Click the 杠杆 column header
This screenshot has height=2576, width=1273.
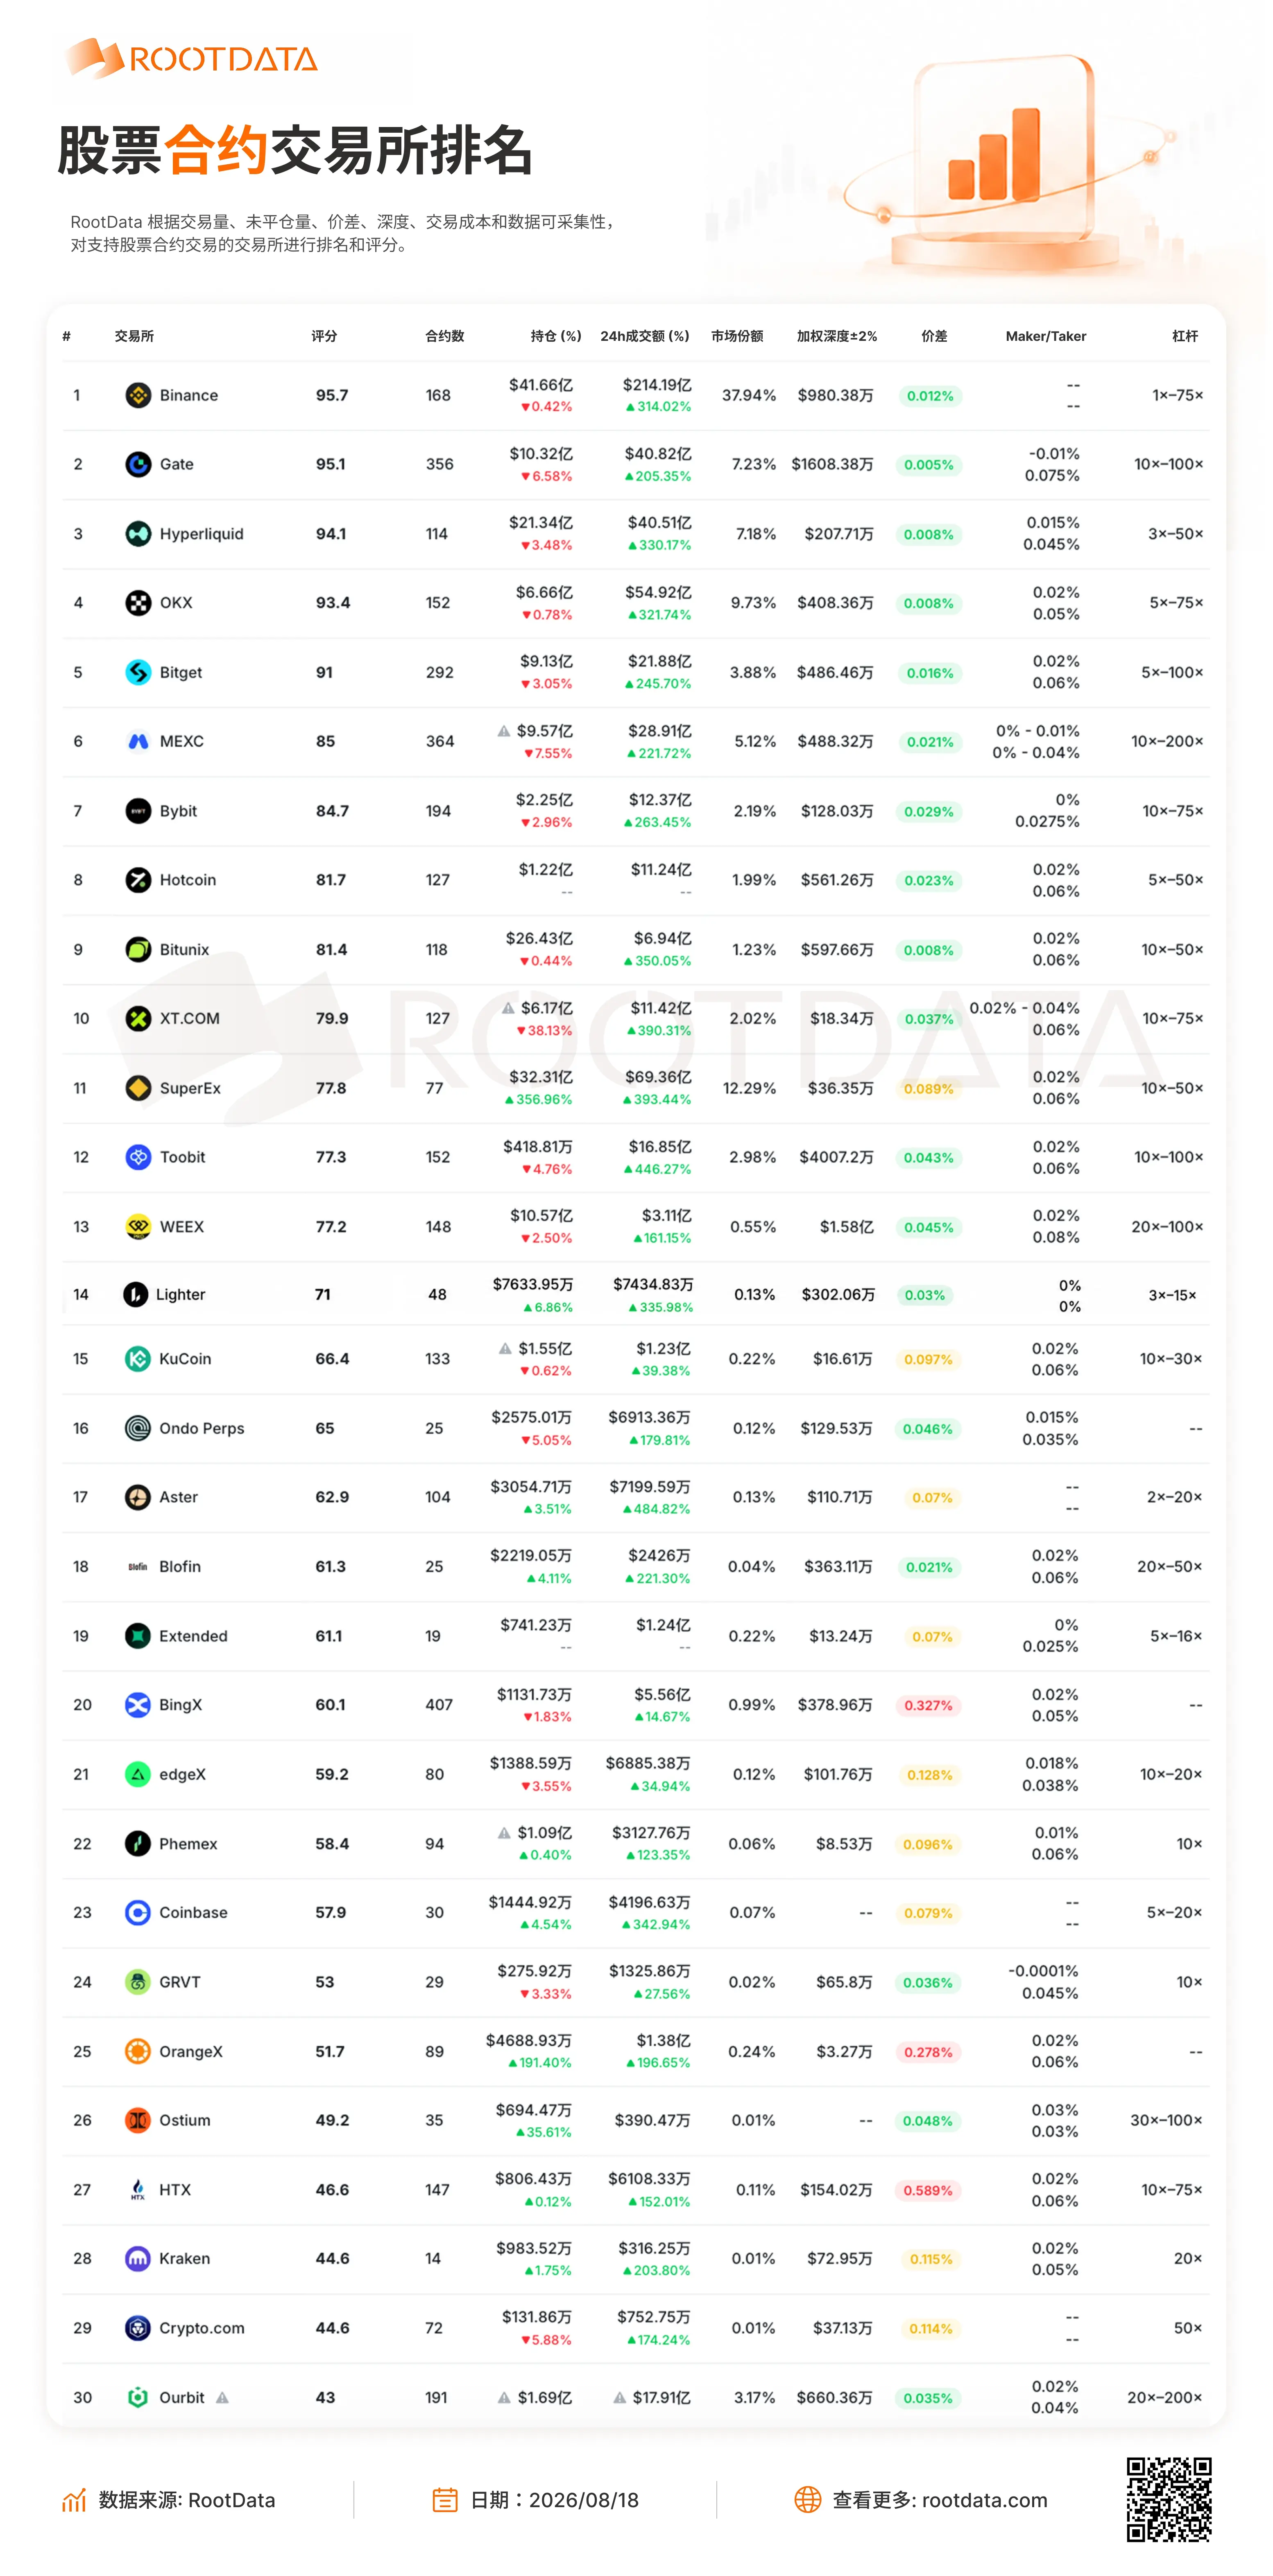point(1185,336)
